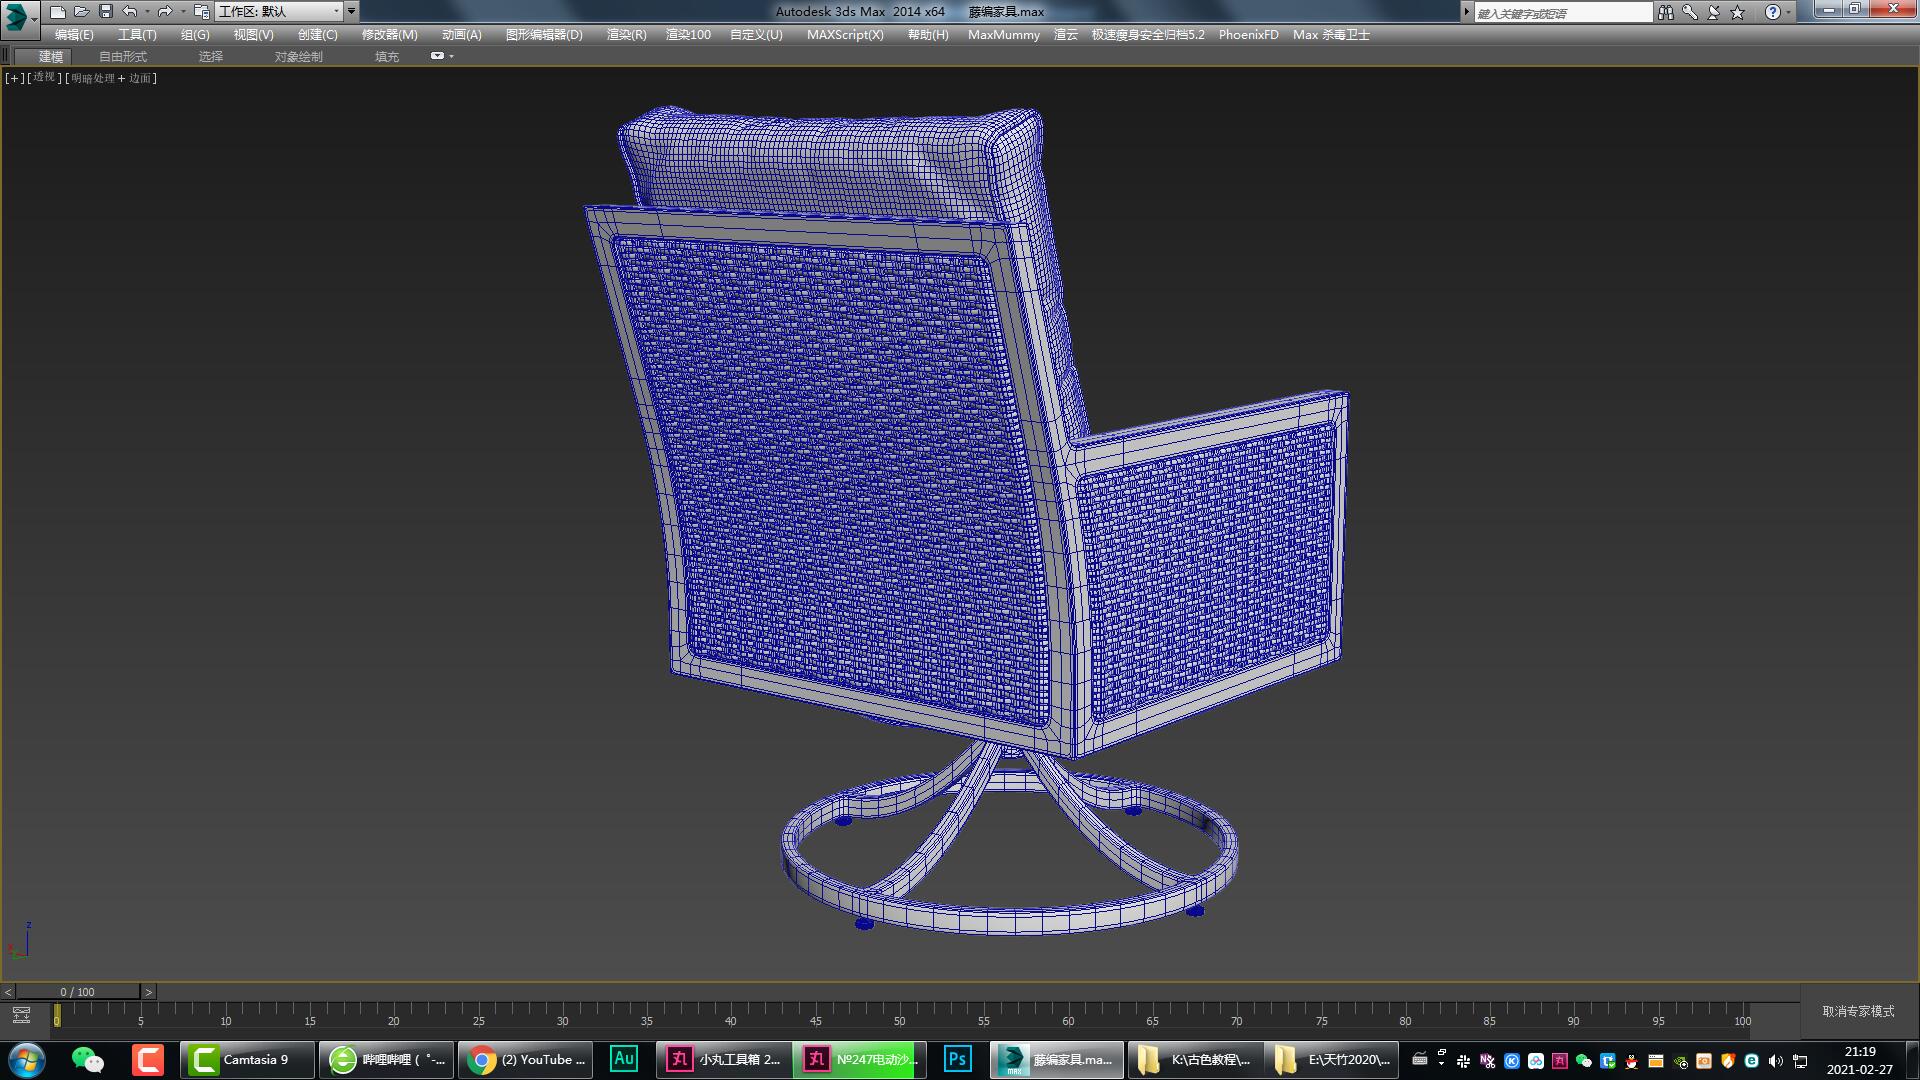Expand the undo history dropdown arrow
1920x1080 pixels.
[147, 11]
